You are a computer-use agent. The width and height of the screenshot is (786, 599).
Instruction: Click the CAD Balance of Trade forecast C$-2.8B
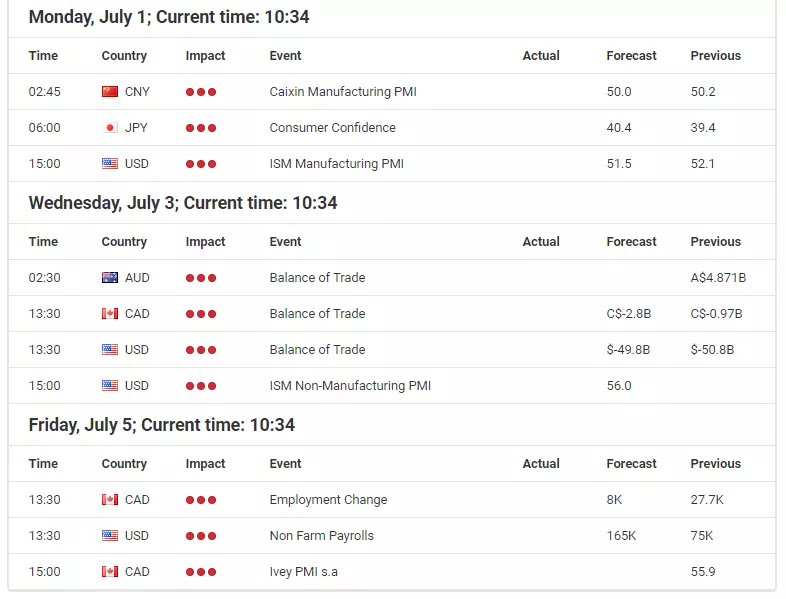pyautogui.click(x=629, y=314)
